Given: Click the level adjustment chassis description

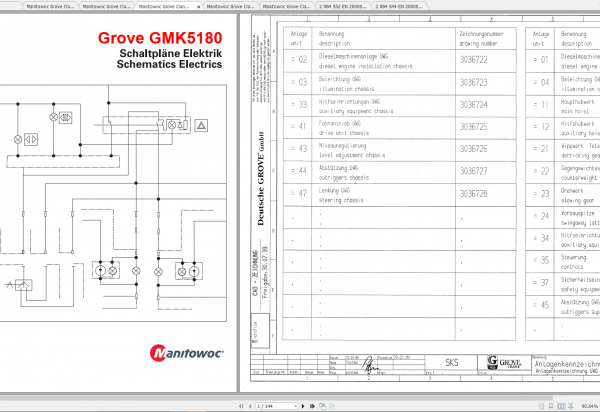Looking at the screenshot, I should 352,155.
